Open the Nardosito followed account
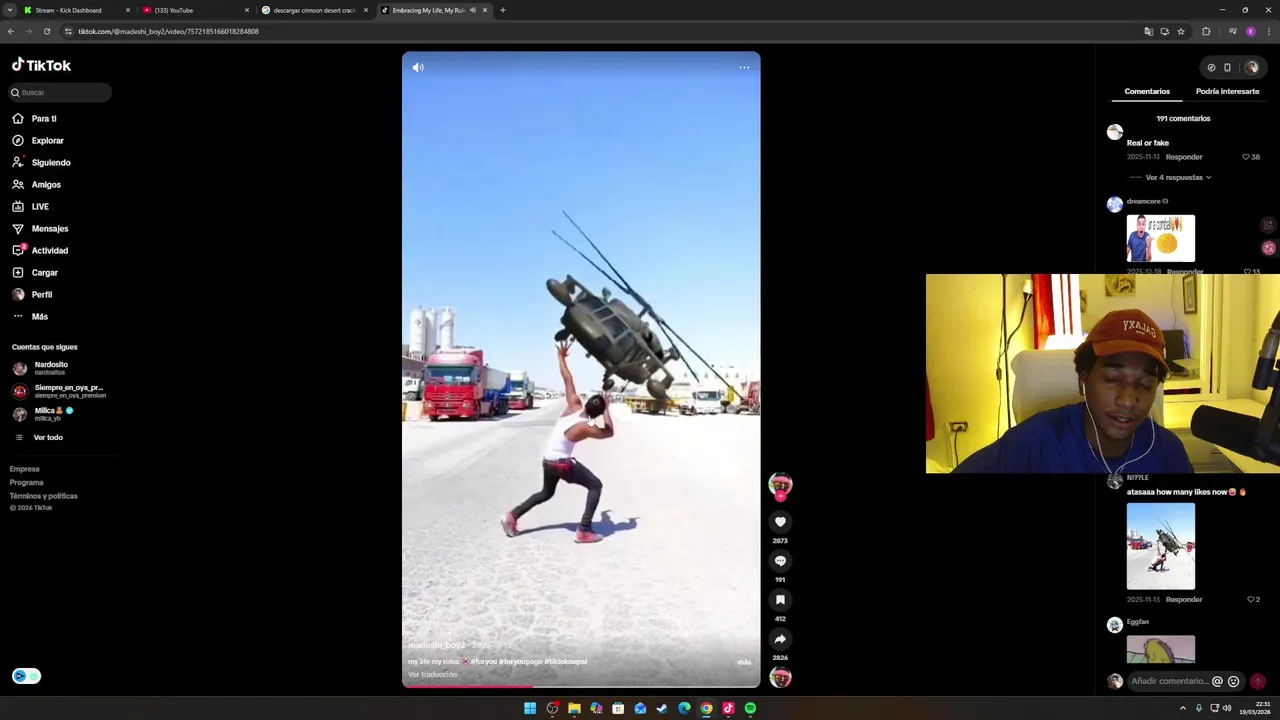This screenshot has height=720, width=1280. pos(50,367)
